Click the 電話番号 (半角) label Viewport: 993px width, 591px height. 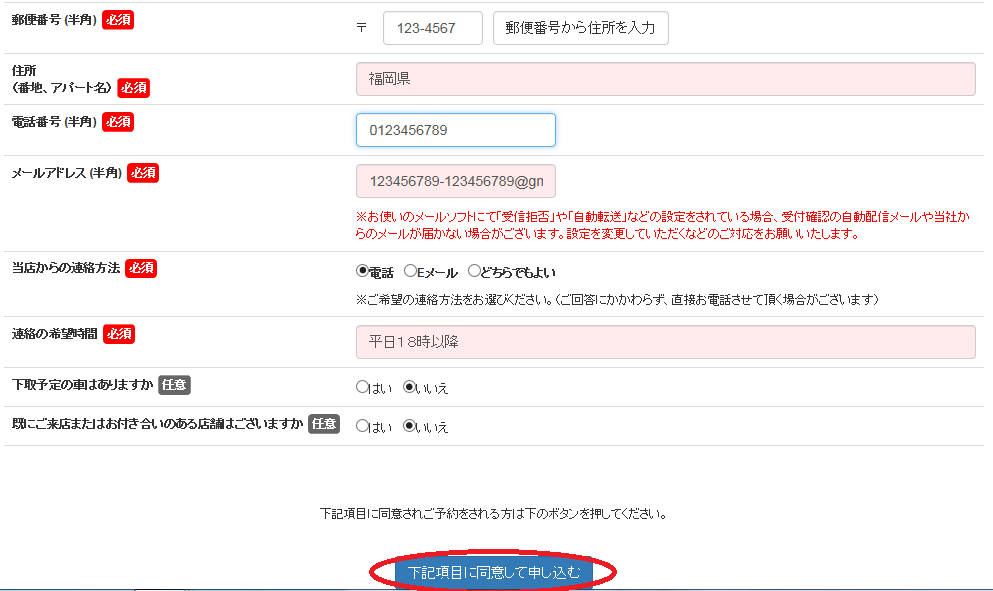[54, 122]
